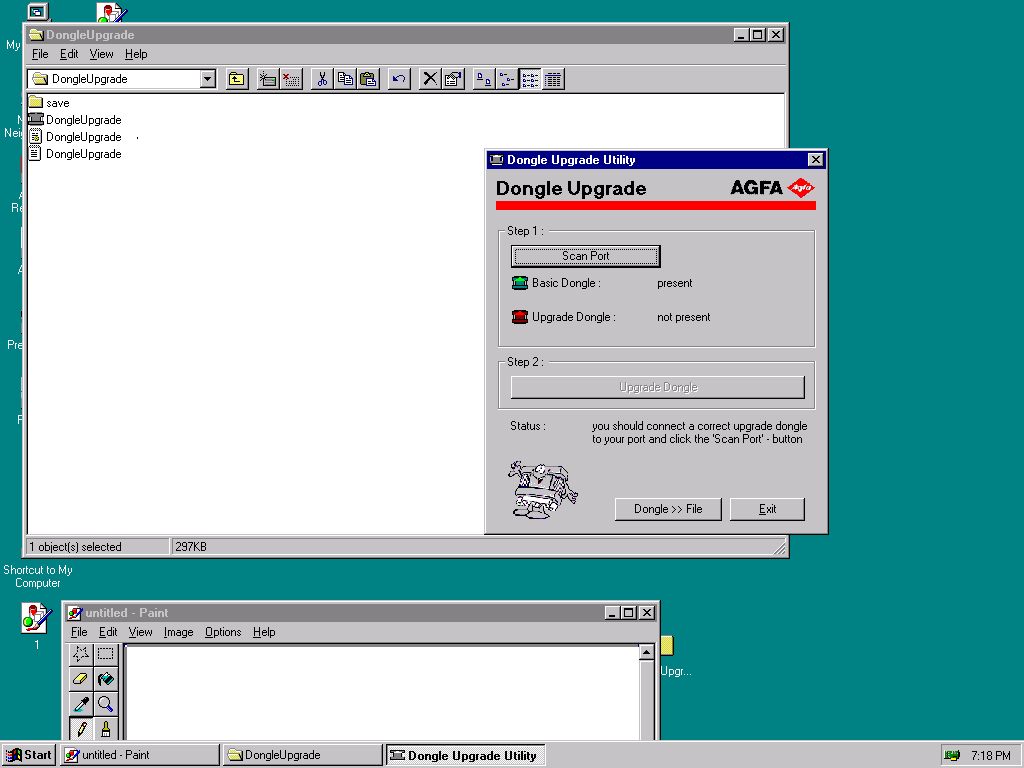Open the Help menu in the DongleUpgrade window

136,54
